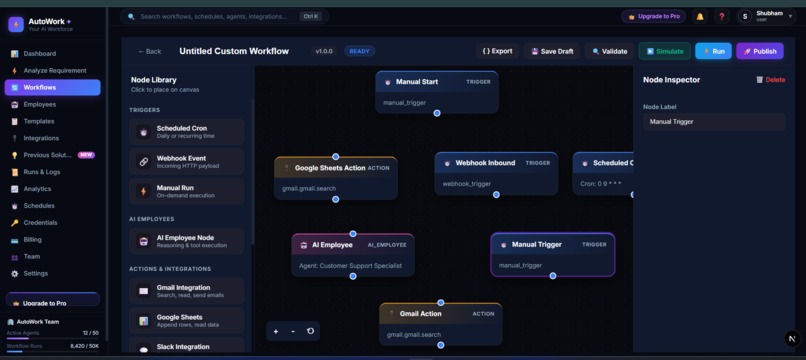Click the sidebar Upgrade to Pro button
Viewport: 806px width, 360px height.
[x=52, y=300]
